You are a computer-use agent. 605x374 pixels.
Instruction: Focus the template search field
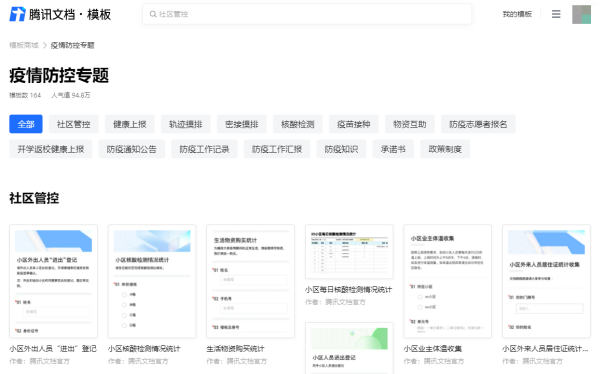pos(307,14)
